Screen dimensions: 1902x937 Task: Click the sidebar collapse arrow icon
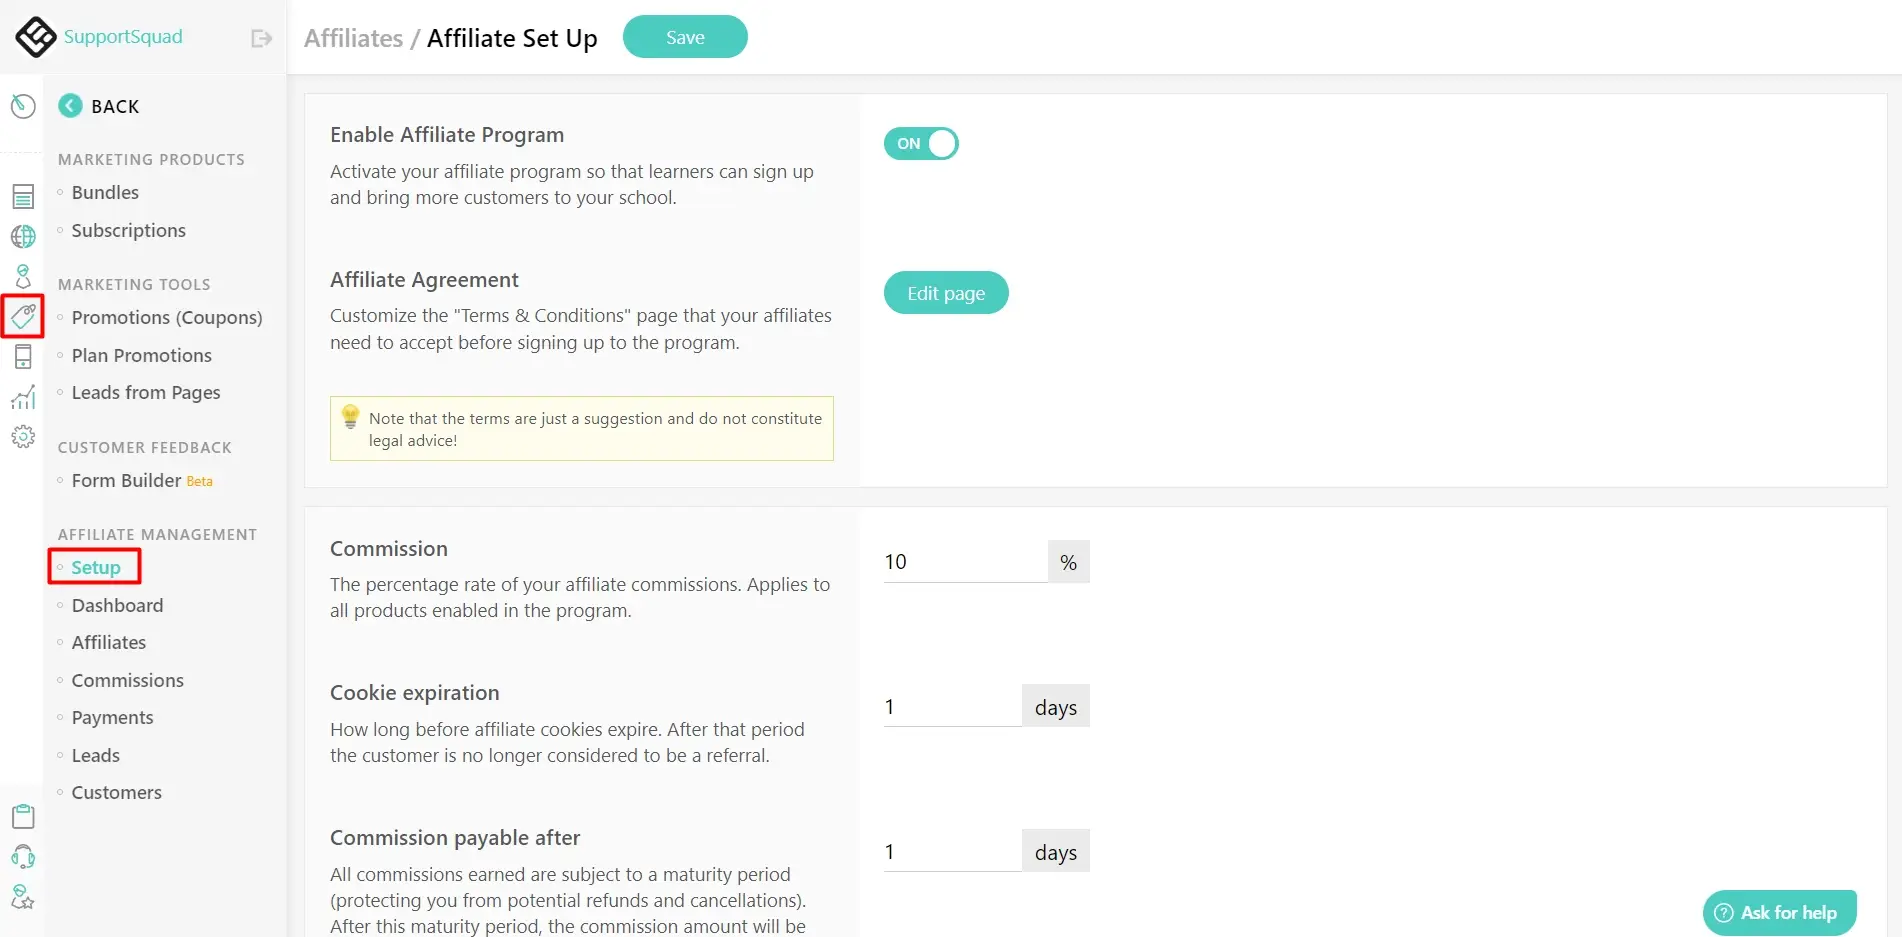pyautogui.click(x=261, y=38)
